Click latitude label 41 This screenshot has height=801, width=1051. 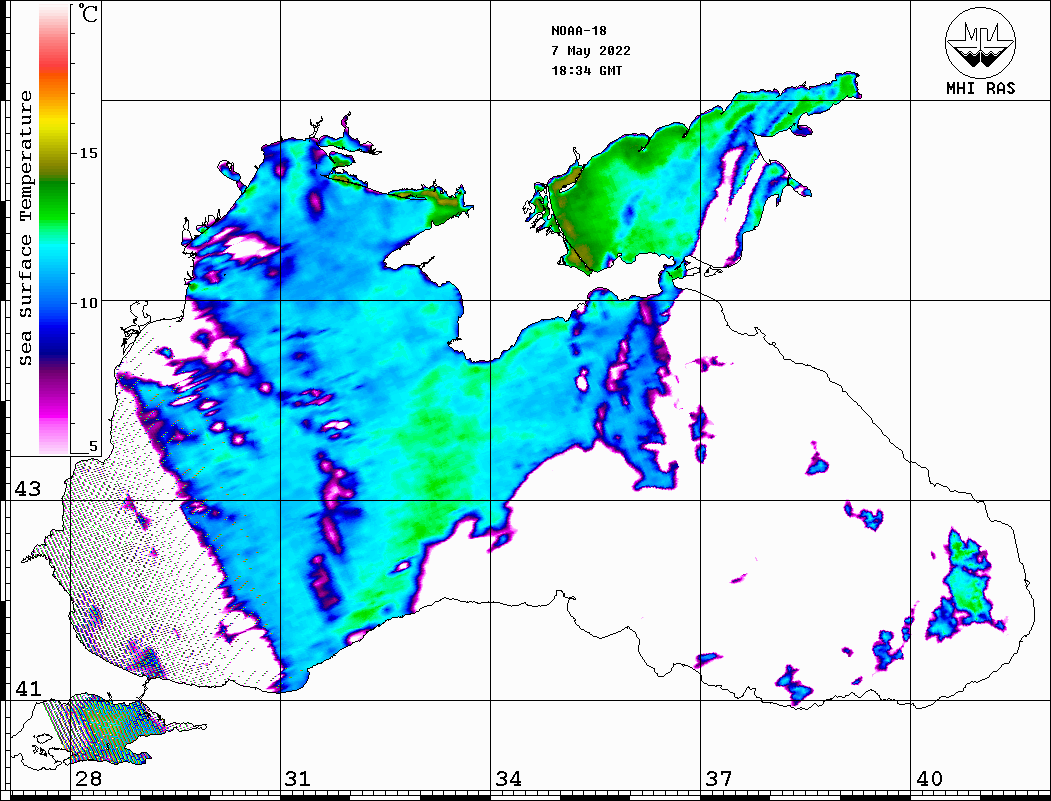tap(27, 689)
